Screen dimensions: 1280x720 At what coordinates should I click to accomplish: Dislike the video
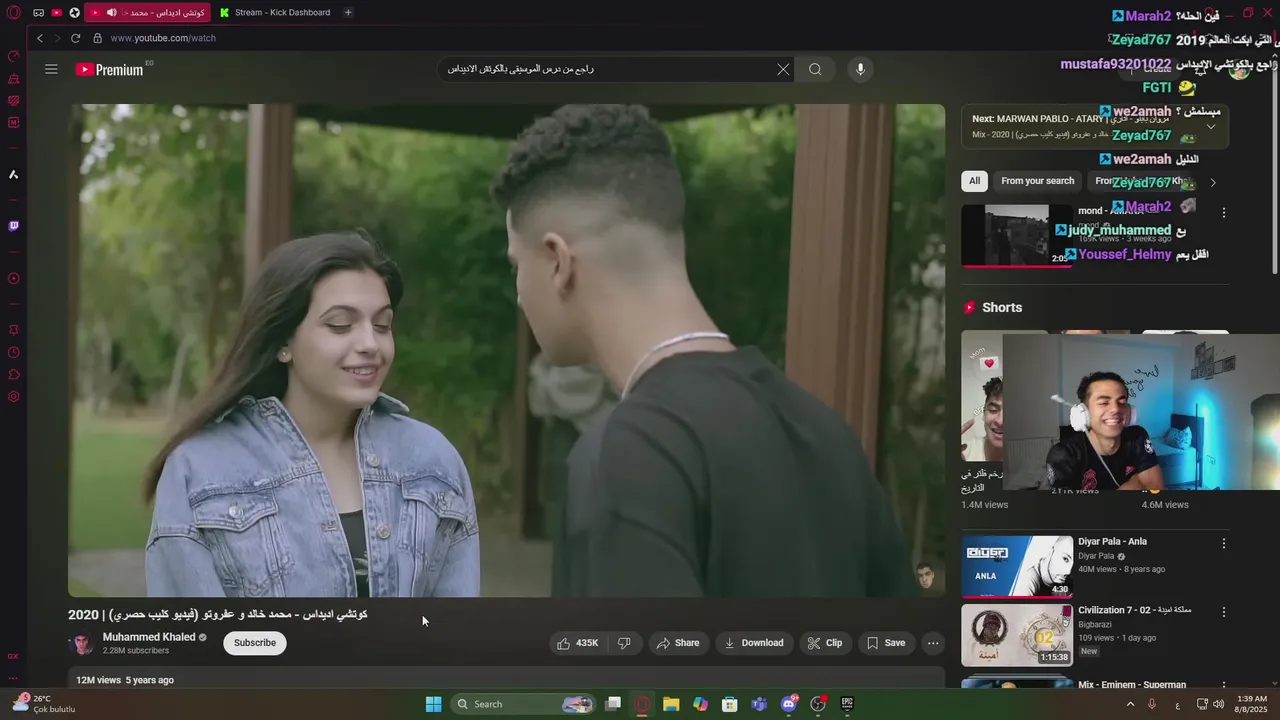click(624, 643)
